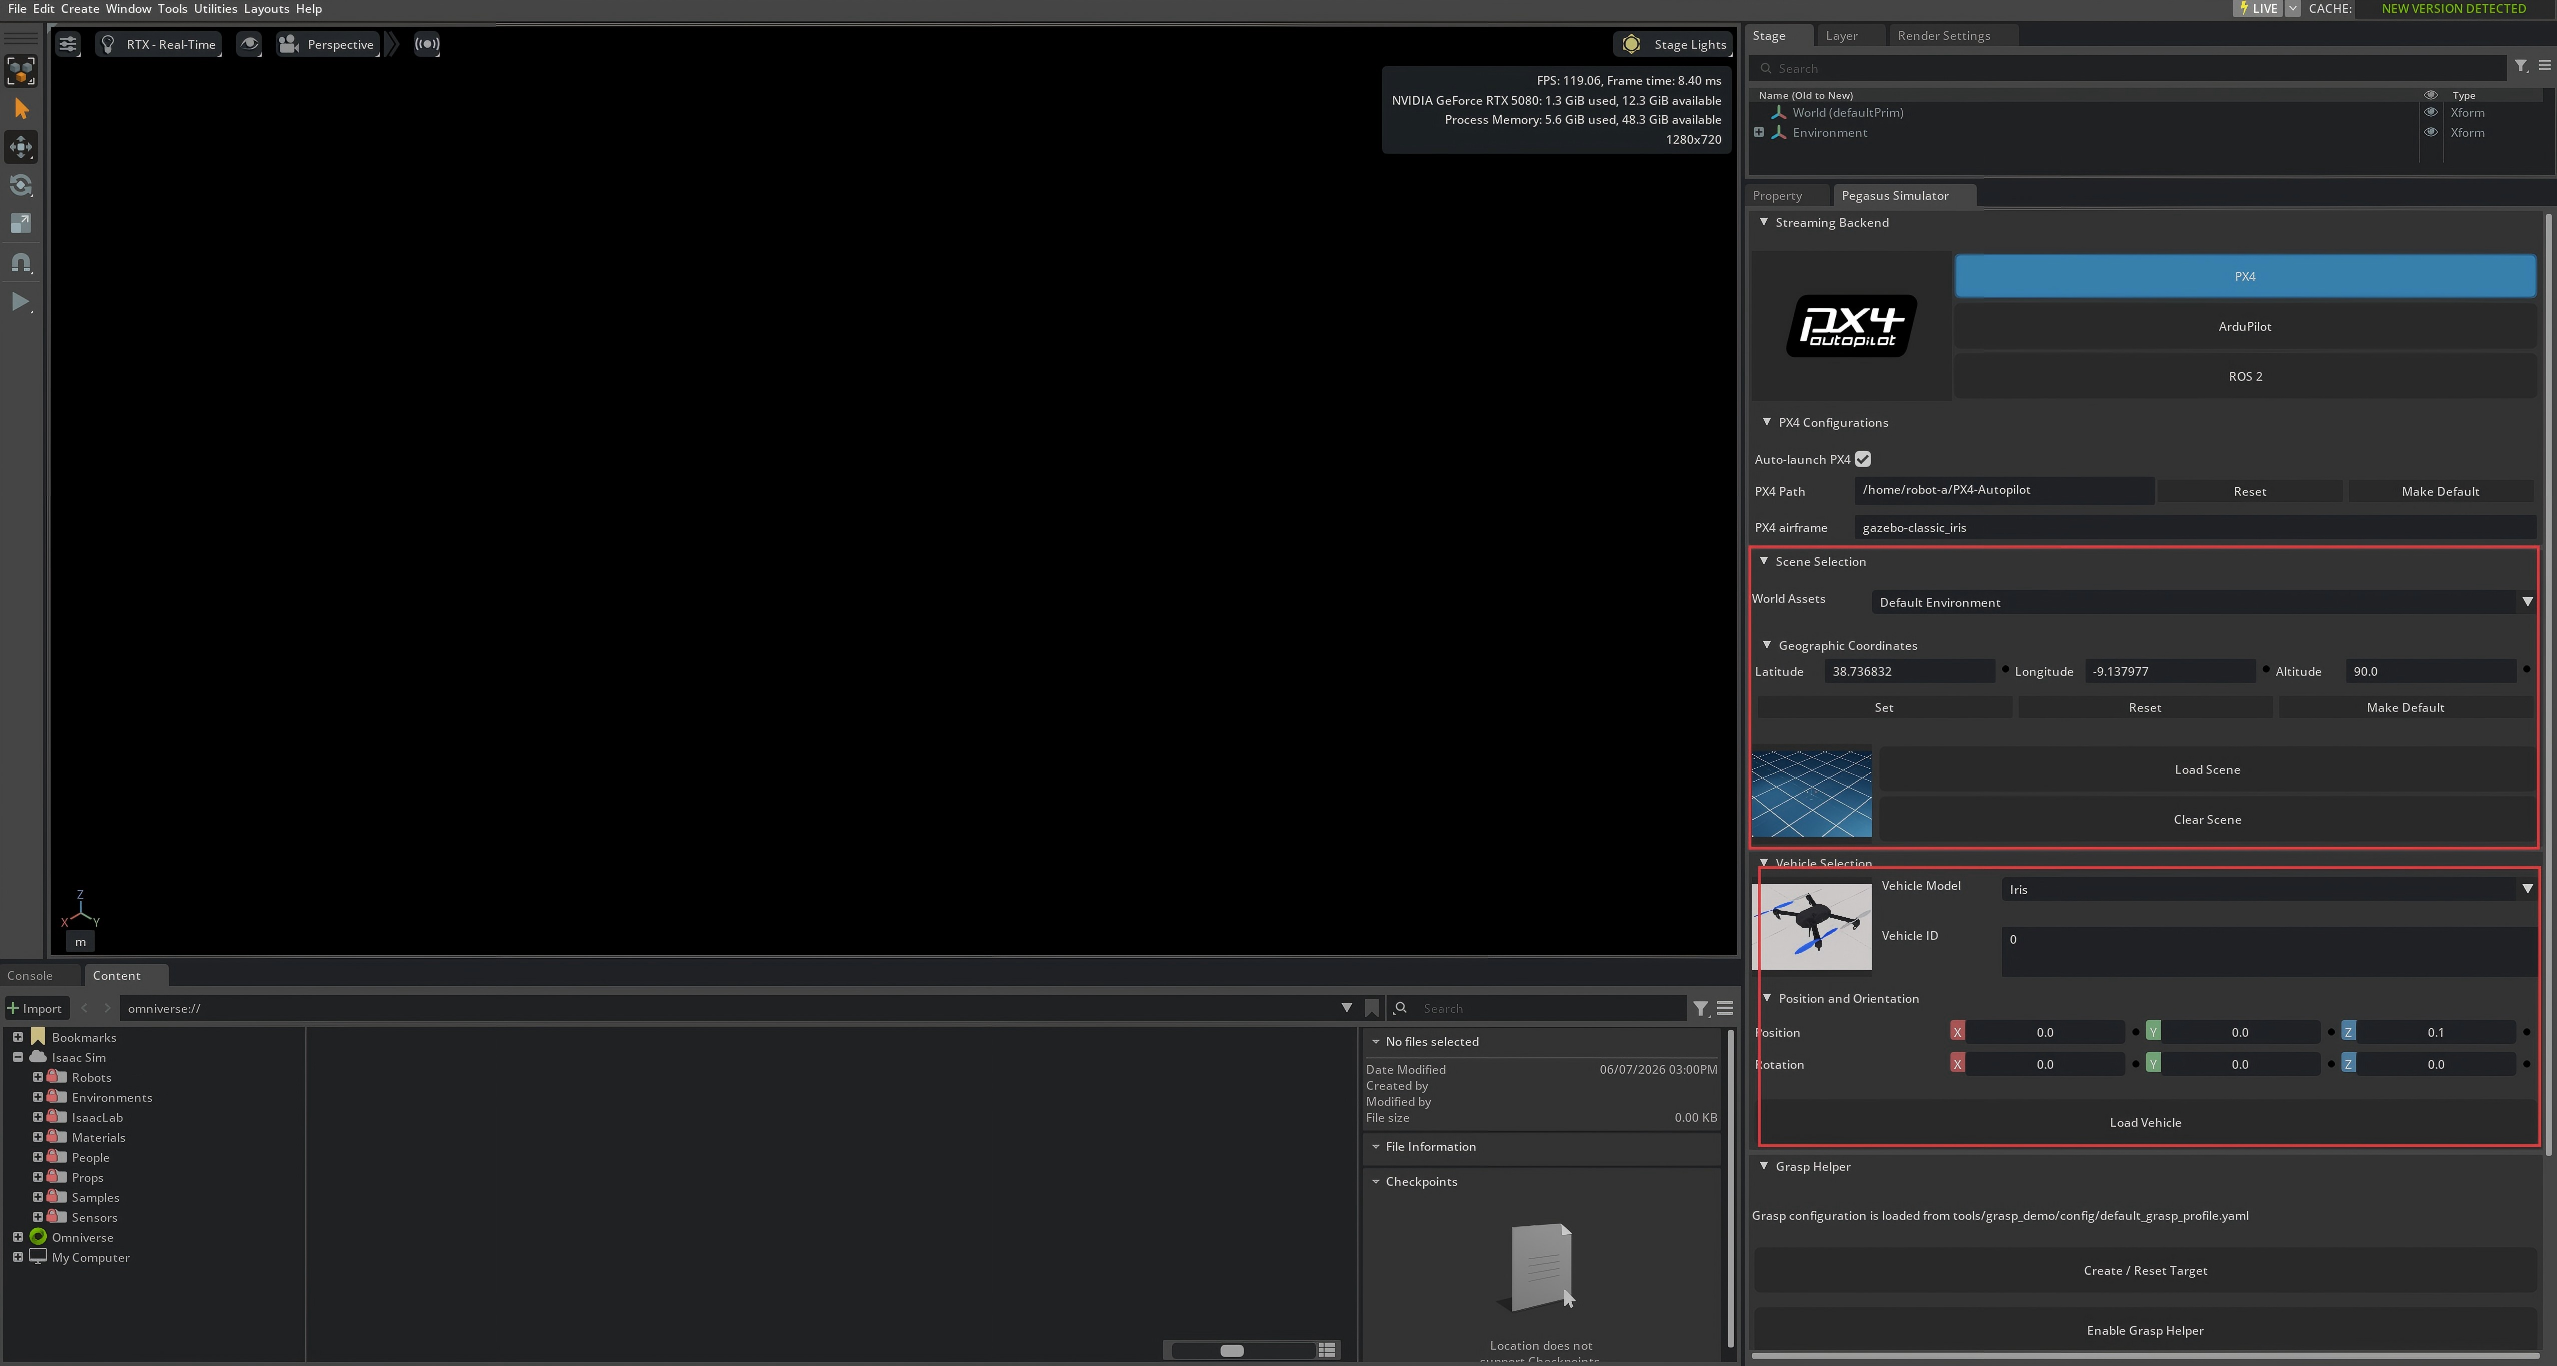
Task: Collapse the Streaming Backend section
Action: 1764,222
